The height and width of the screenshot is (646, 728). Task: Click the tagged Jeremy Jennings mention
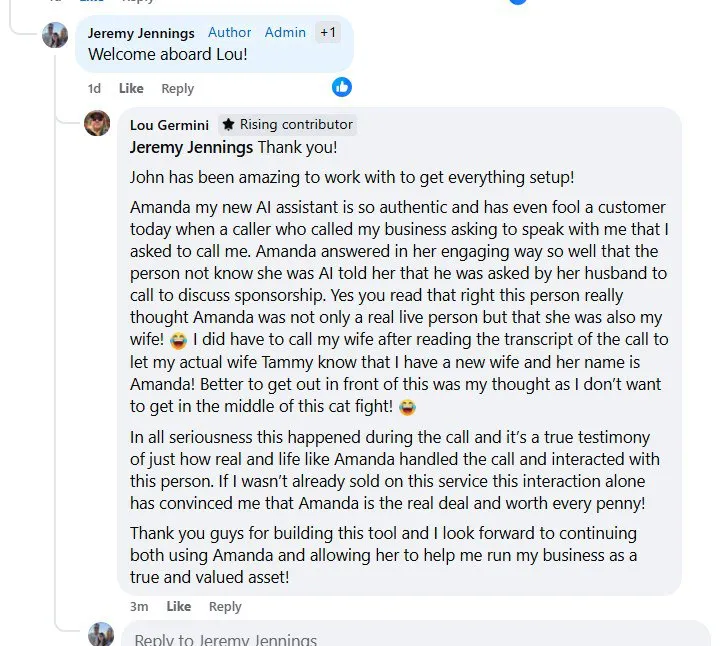[x=191, y=147]
